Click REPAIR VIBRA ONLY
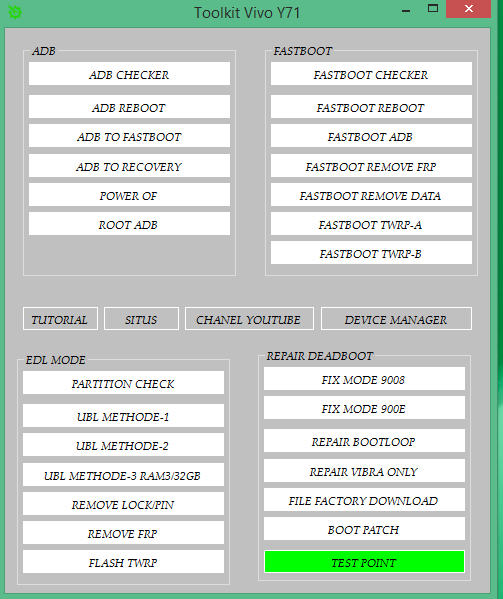The height and width of the screenshot is (599, 503). tap(364, 471)
